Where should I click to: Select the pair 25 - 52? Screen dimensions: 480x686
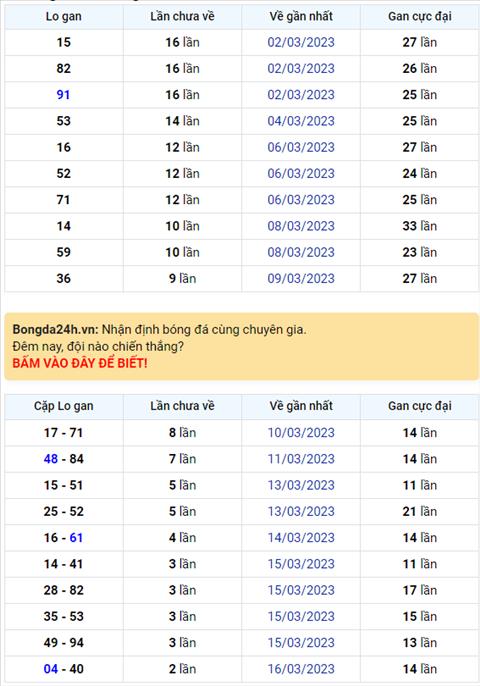(x=63, y=511)
